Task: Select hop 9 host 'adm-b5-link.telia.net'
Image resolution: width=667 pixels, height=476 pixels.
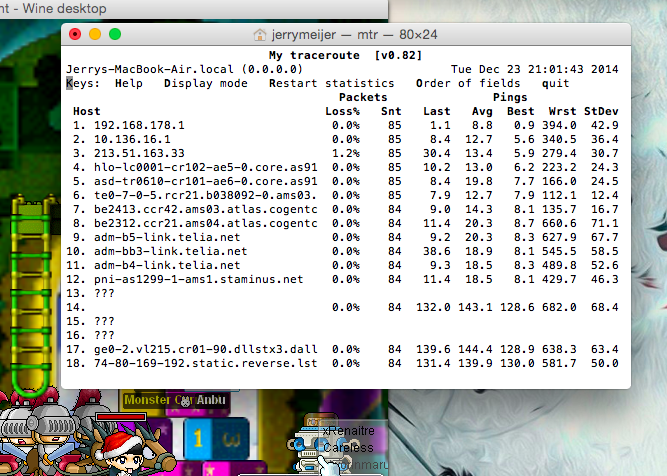Action: pyautogui.click(x=167, y=237)
